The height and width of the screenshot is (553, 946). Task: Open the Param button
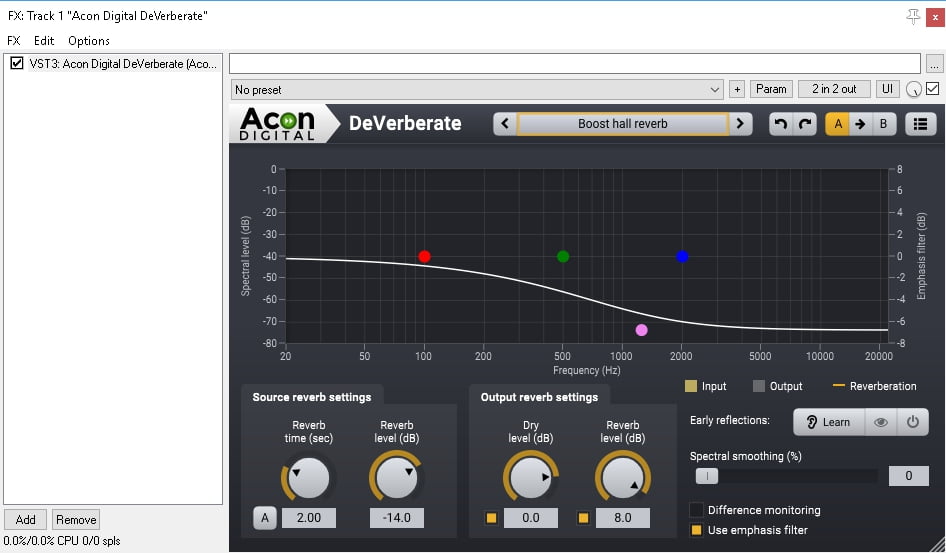(x=771, y=89)
